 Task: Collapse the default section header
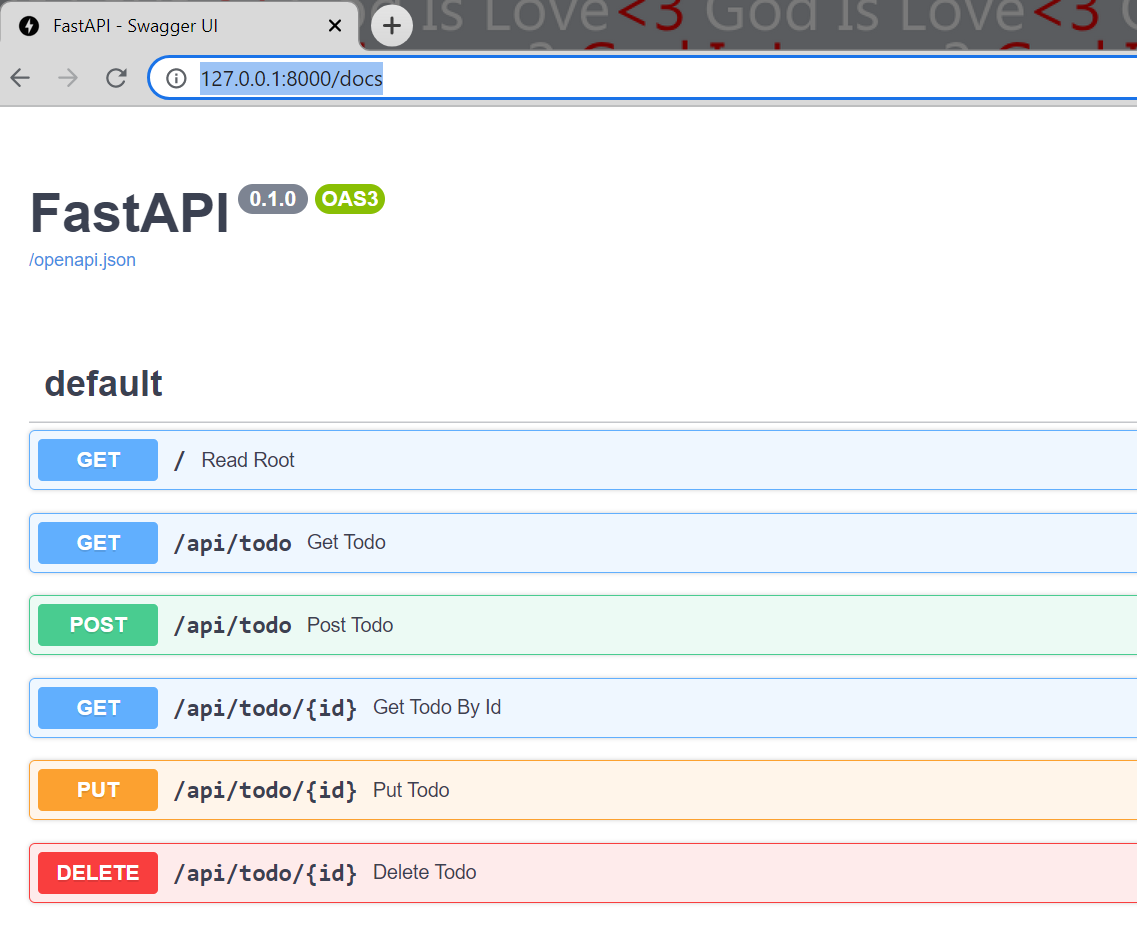(583, 384)
